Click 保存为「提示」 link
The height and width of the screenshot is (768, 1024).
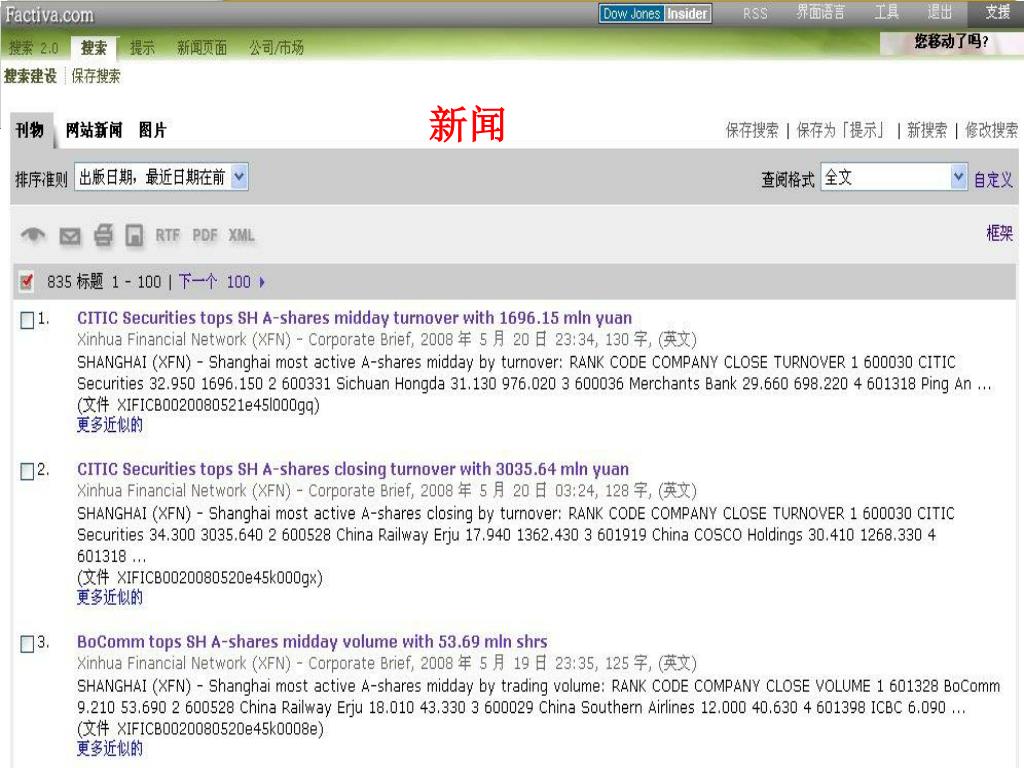(x=841, y=131)
